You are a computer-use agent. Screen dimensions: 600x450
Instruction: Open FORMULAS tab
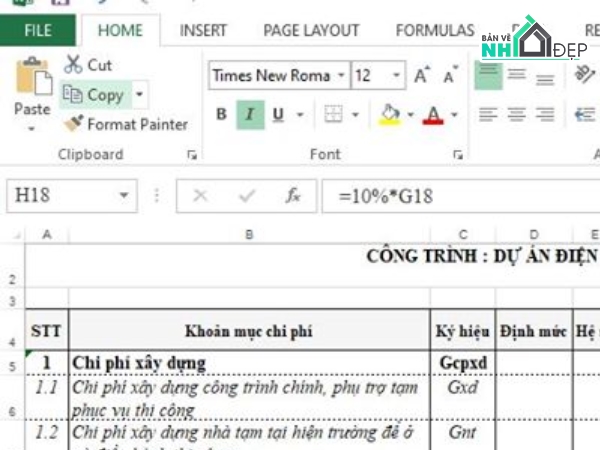tap(435, 30)
